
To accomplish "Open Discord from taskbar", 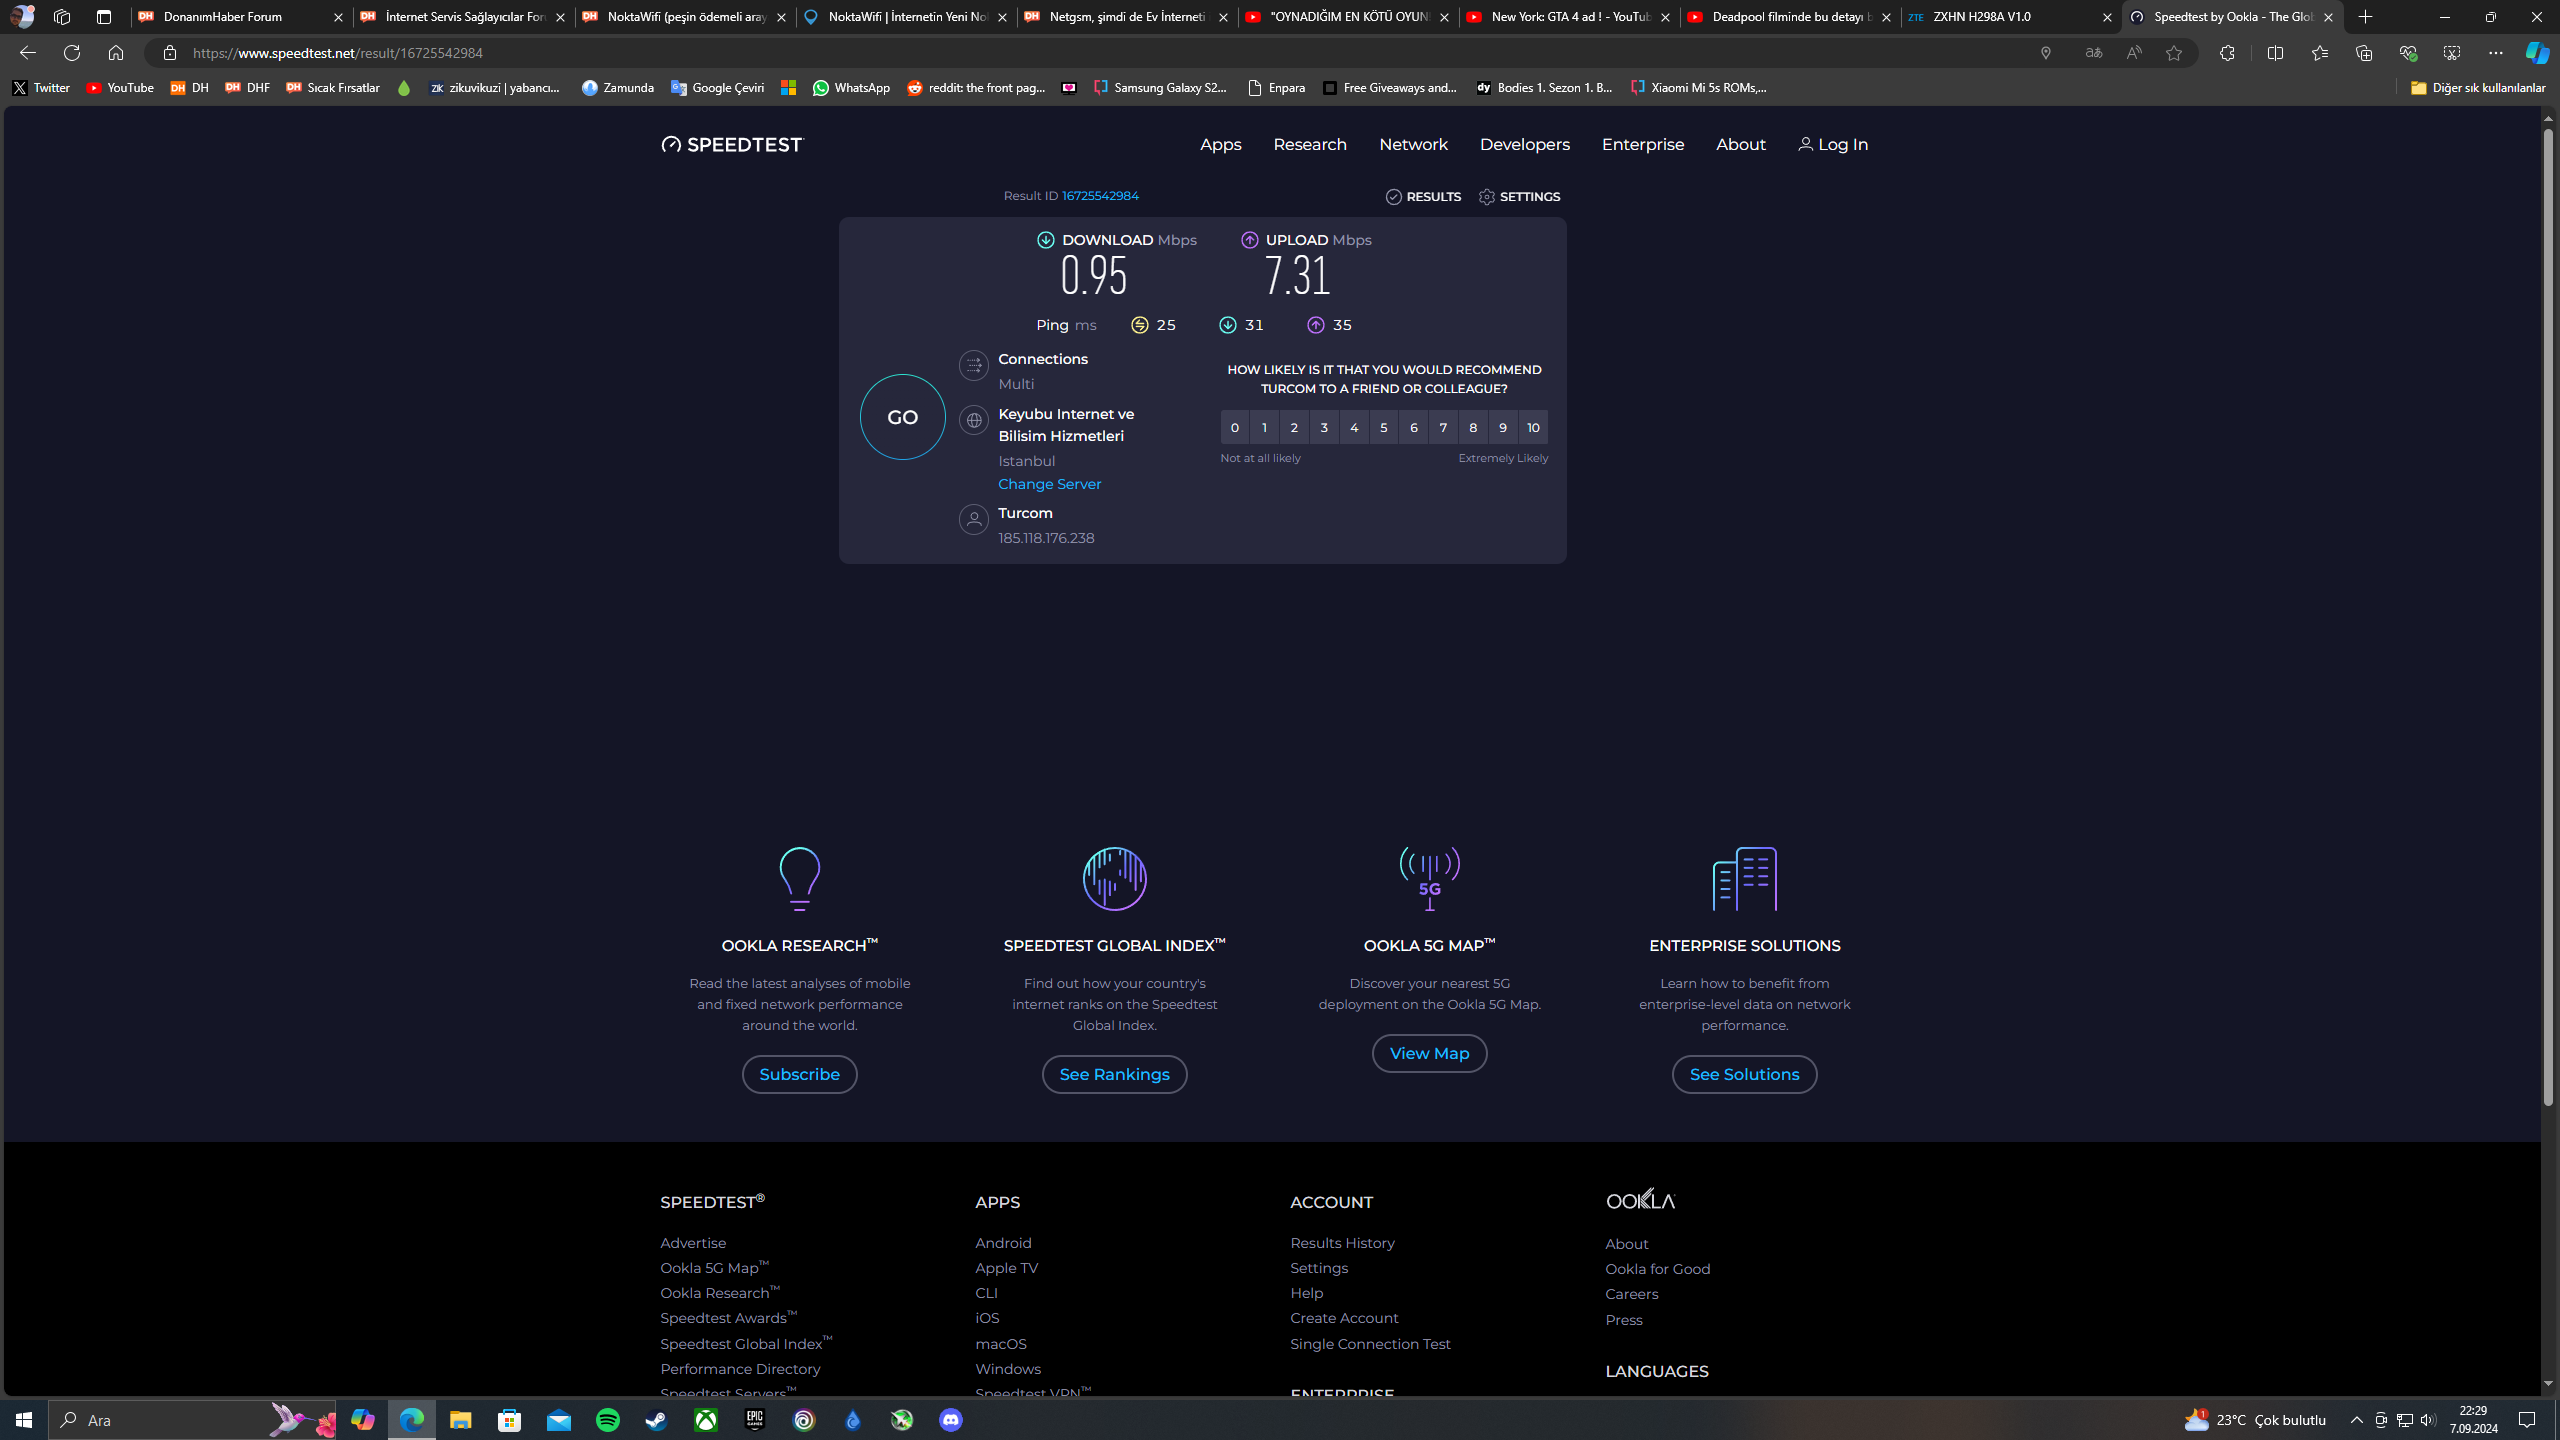I will 951,1420.
